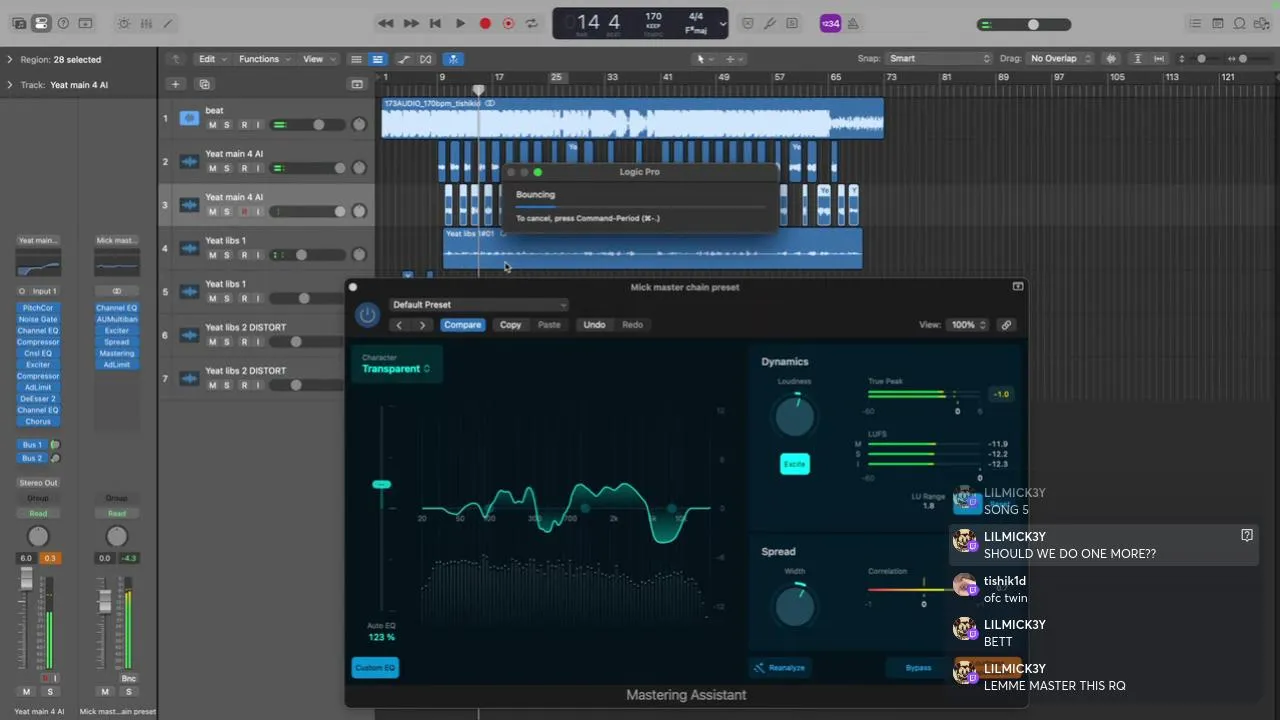
Task: Click the Fast Forward transport button
Action: pyautogui.click(x=411, y=23)
